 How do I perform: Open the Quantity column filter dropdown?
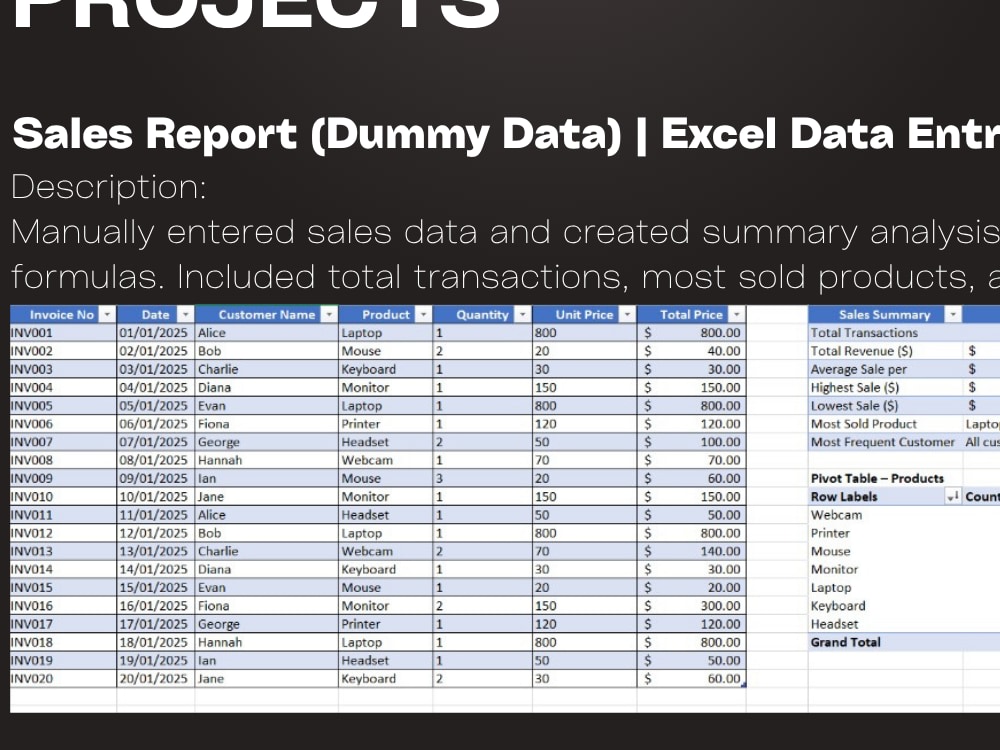(x=522, y=314)
